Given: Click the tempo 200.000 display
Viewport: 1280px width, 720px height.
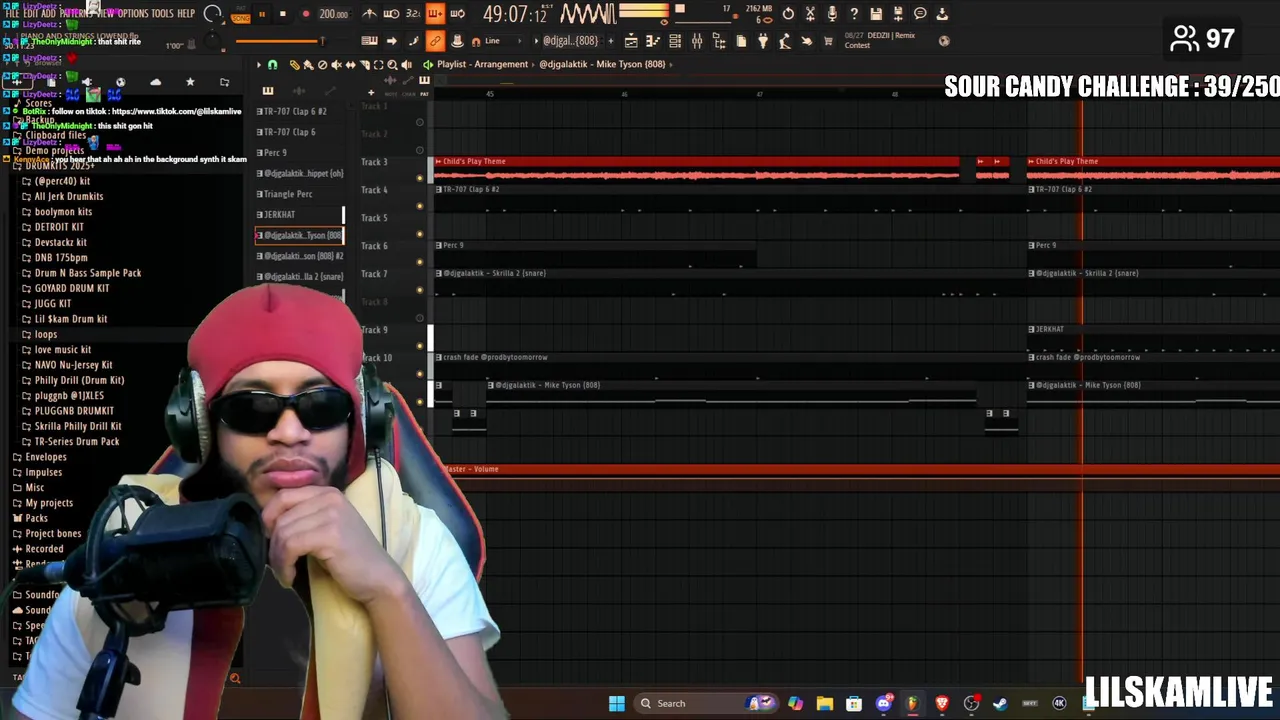Looking at the screenshot, I should (333, 14).
